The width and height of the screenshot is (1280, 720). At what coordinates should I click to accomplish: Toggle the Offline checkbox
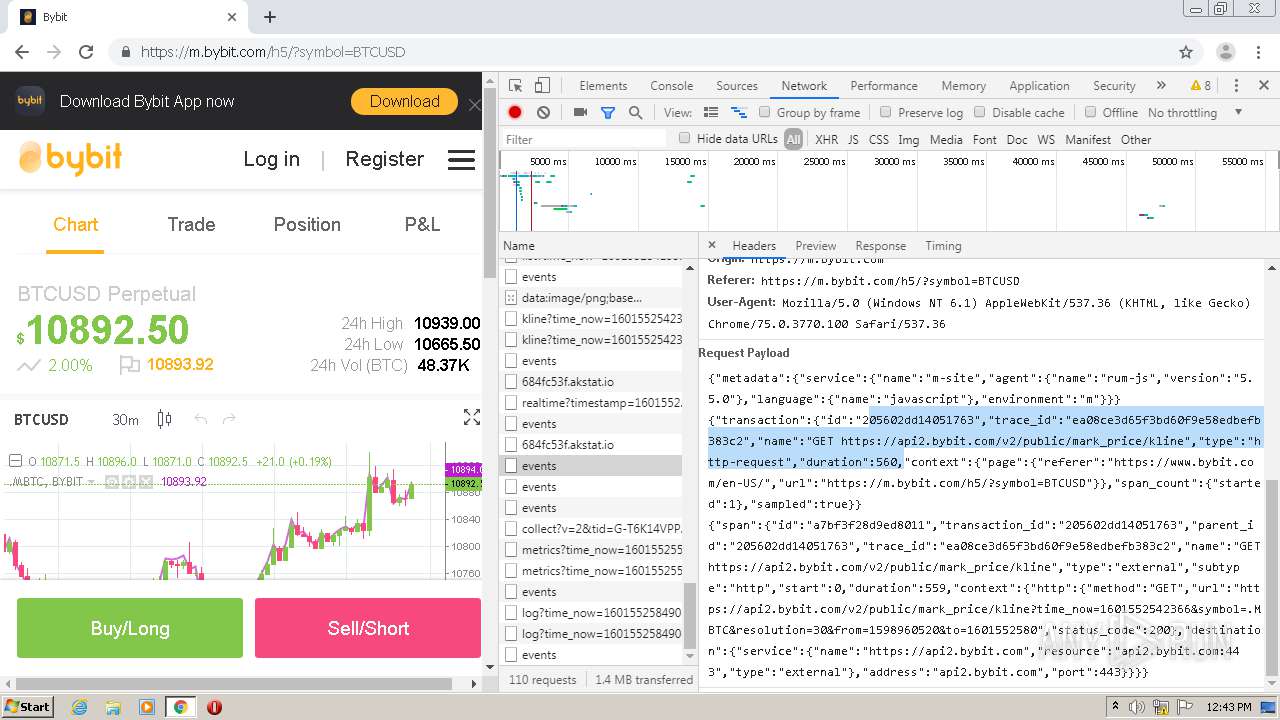pyautogui.click(x=1090, y=112)
